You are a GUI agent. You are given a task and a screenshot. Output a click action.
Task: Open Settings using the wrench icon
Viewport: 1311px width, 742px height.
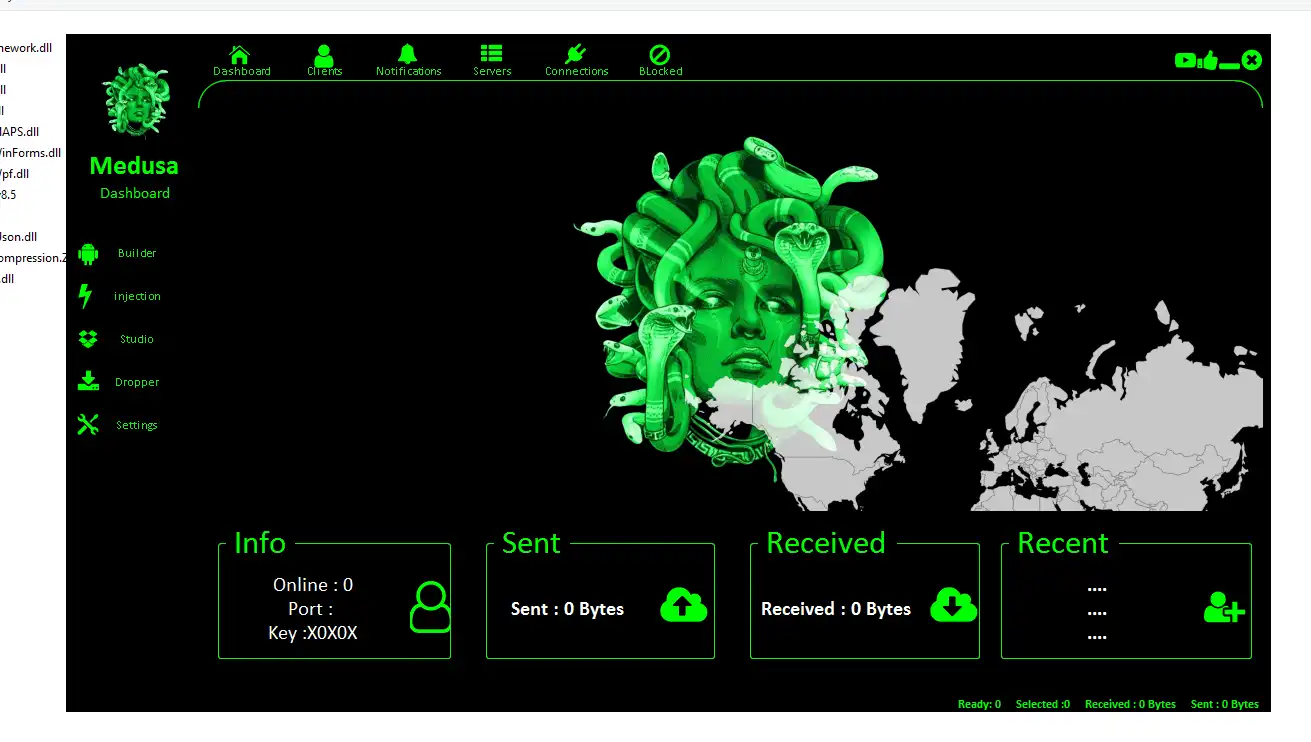pyautogui.click(x=88, y=424)
